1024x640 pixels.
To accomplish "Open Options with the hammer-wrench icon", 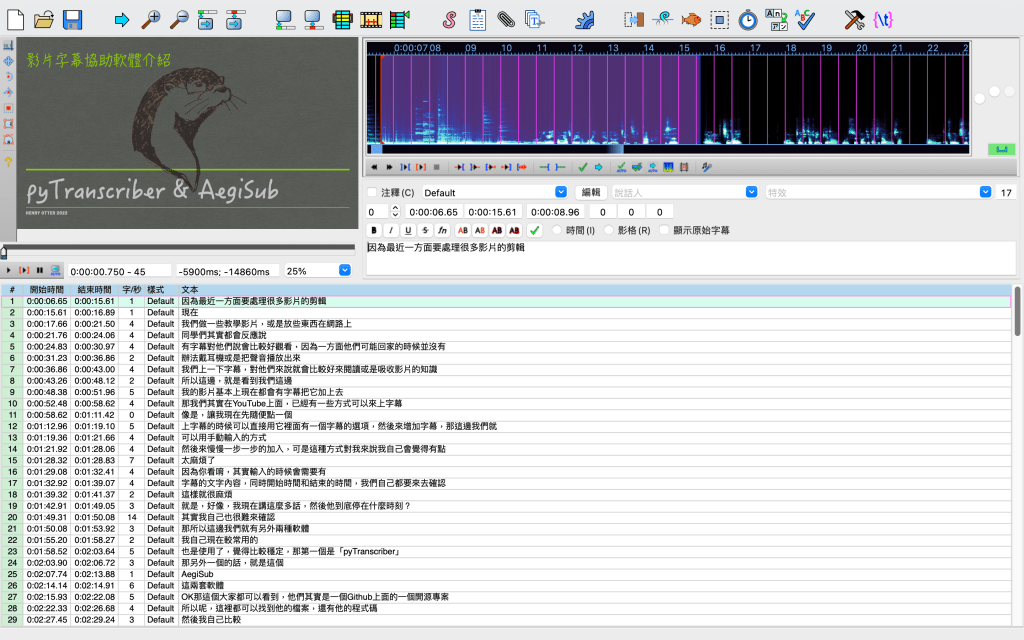I will click(x=854, y=19).
